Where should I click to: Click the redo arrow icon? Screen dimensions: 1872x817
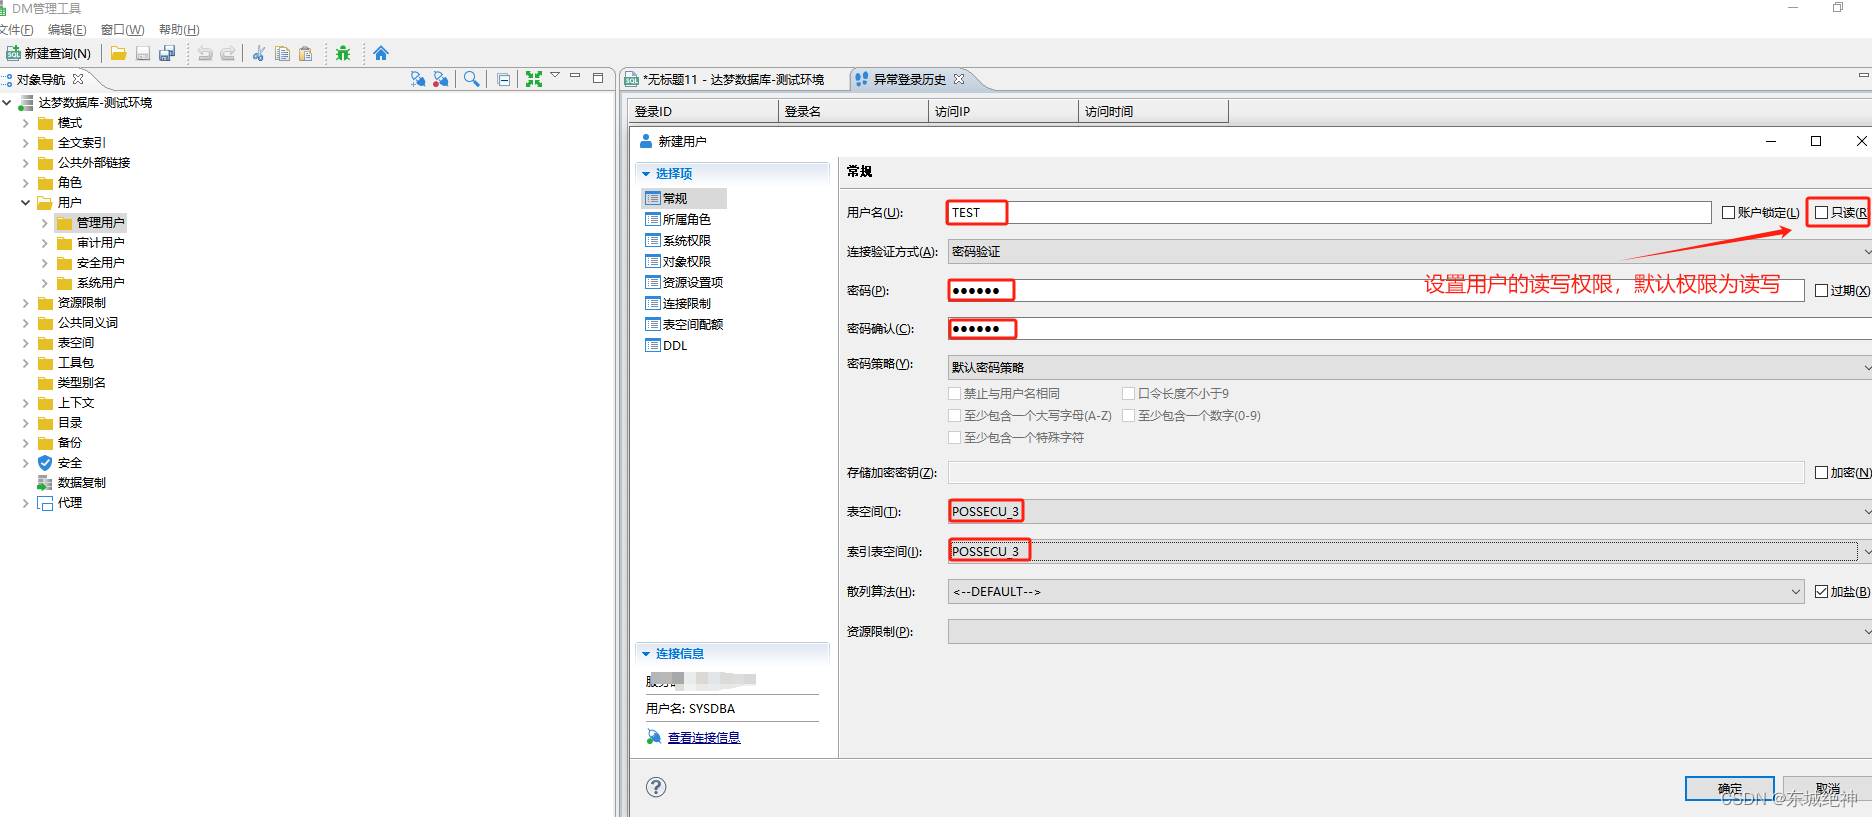pos(228,53)
